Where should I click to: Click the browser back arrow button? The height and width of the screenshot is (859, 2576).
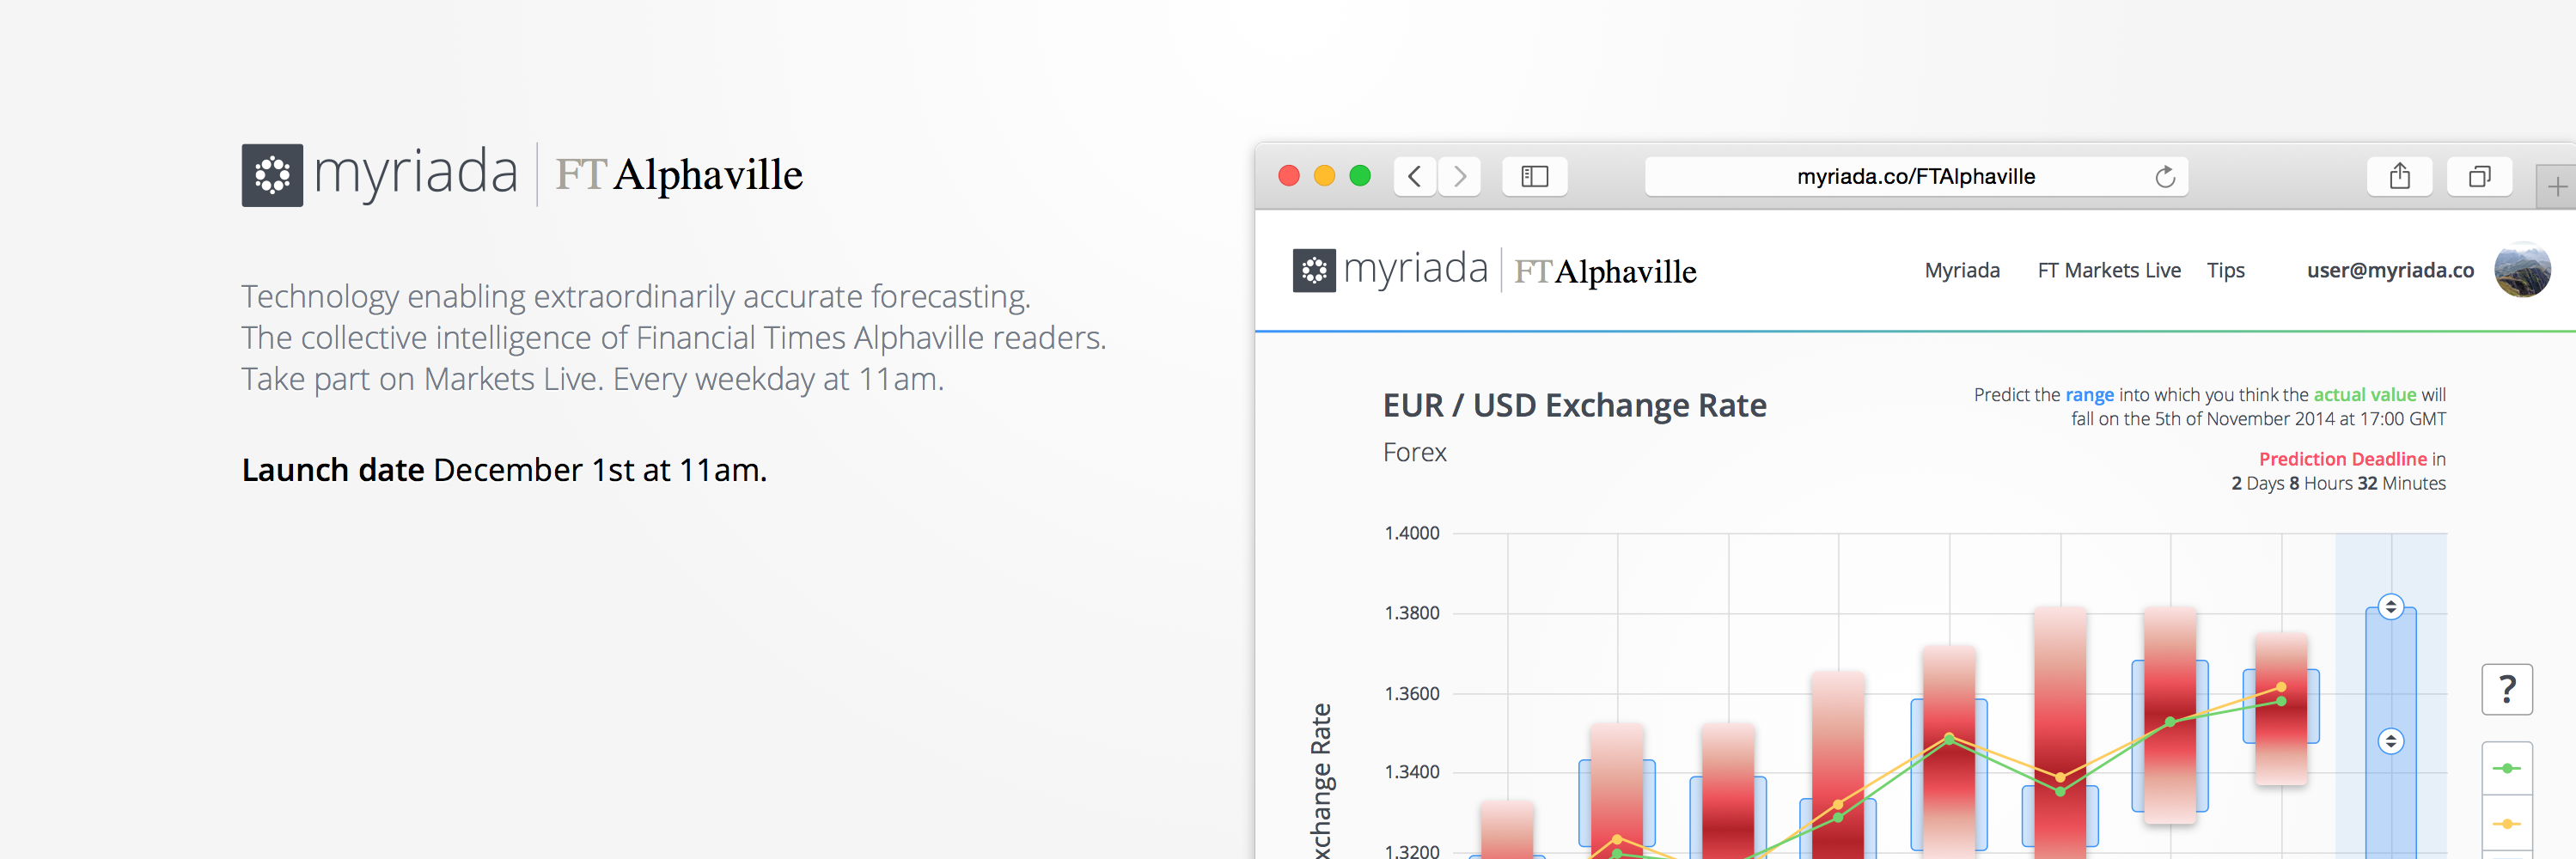coord(1414,177)
